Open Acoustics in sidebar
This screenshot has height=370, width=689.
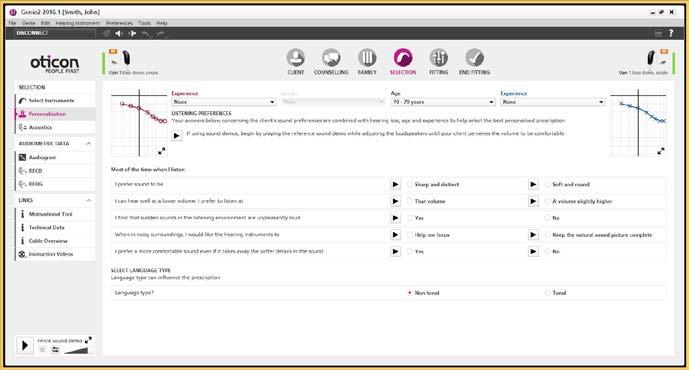pyautogui.click(x=55, y=127)
